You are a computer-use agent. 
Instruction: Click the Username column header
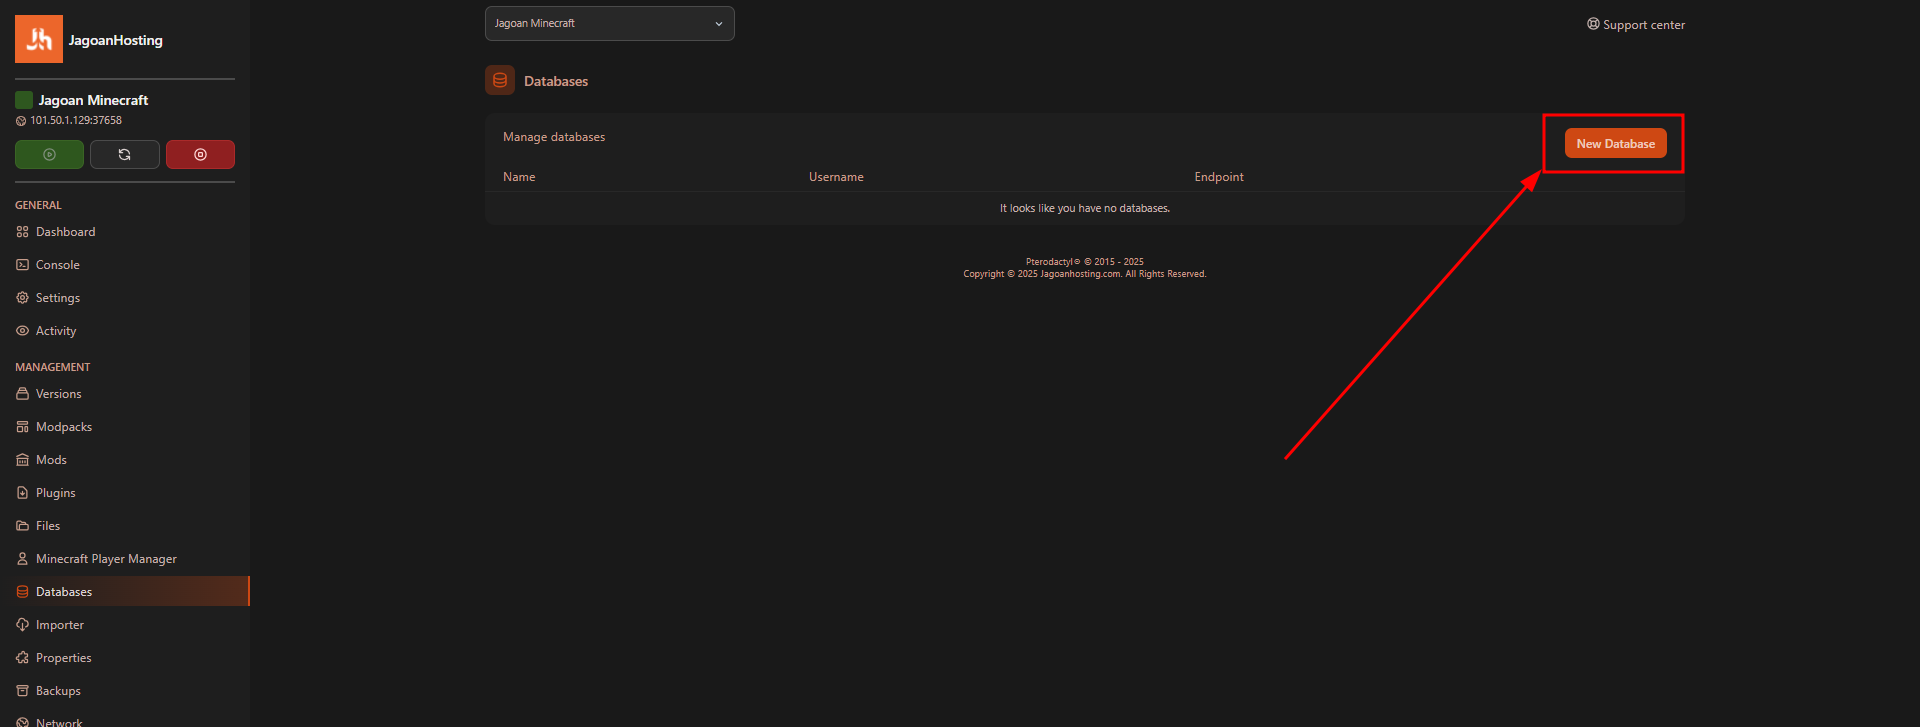coord(836,177)
